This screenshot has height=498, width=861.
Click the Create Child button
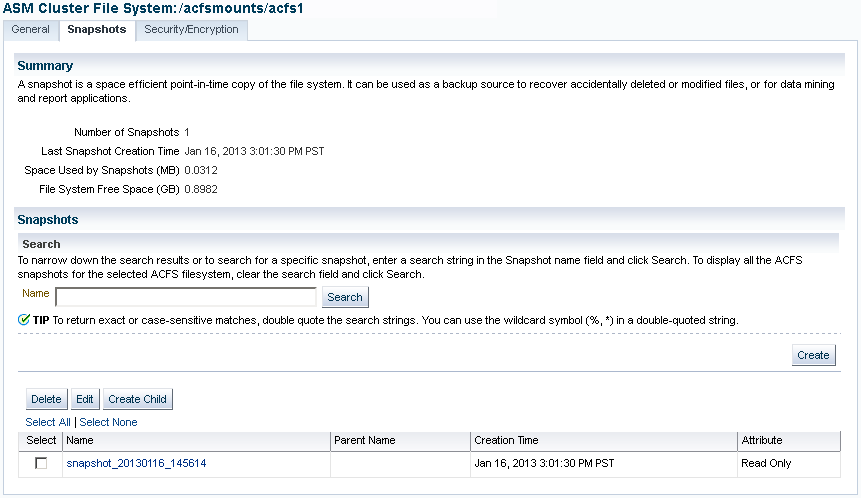point(137,399)
